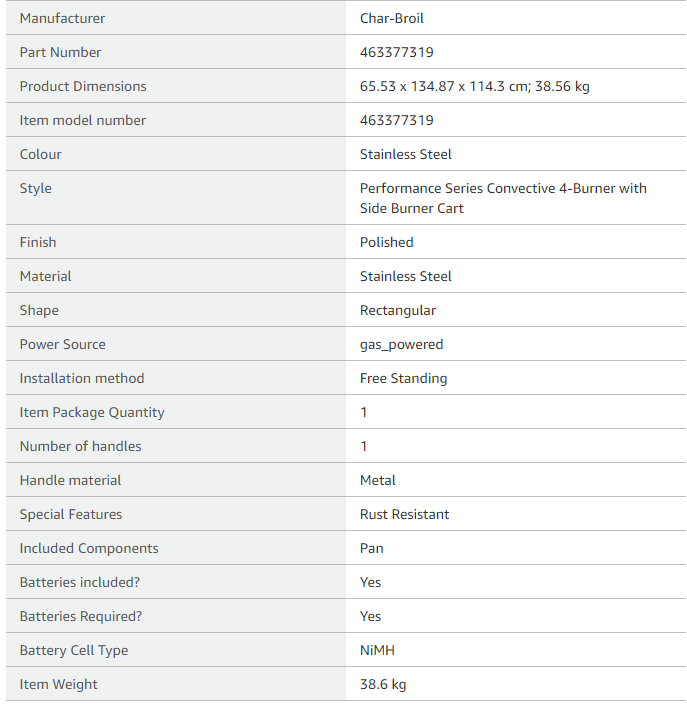Screen dimensions: 687x704
Task: Click the Material row's Stainless Steel value
Action: click(405, 276)
